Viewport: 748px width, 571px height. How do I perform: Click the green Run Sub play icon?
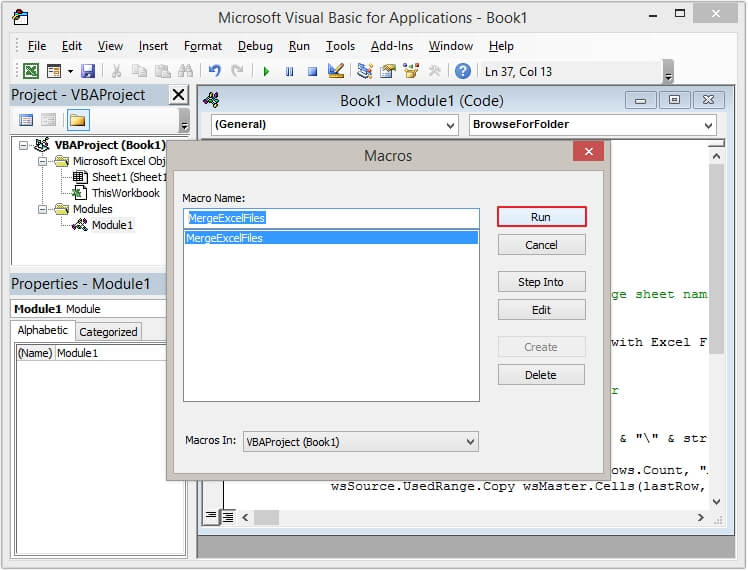point(266,71)
